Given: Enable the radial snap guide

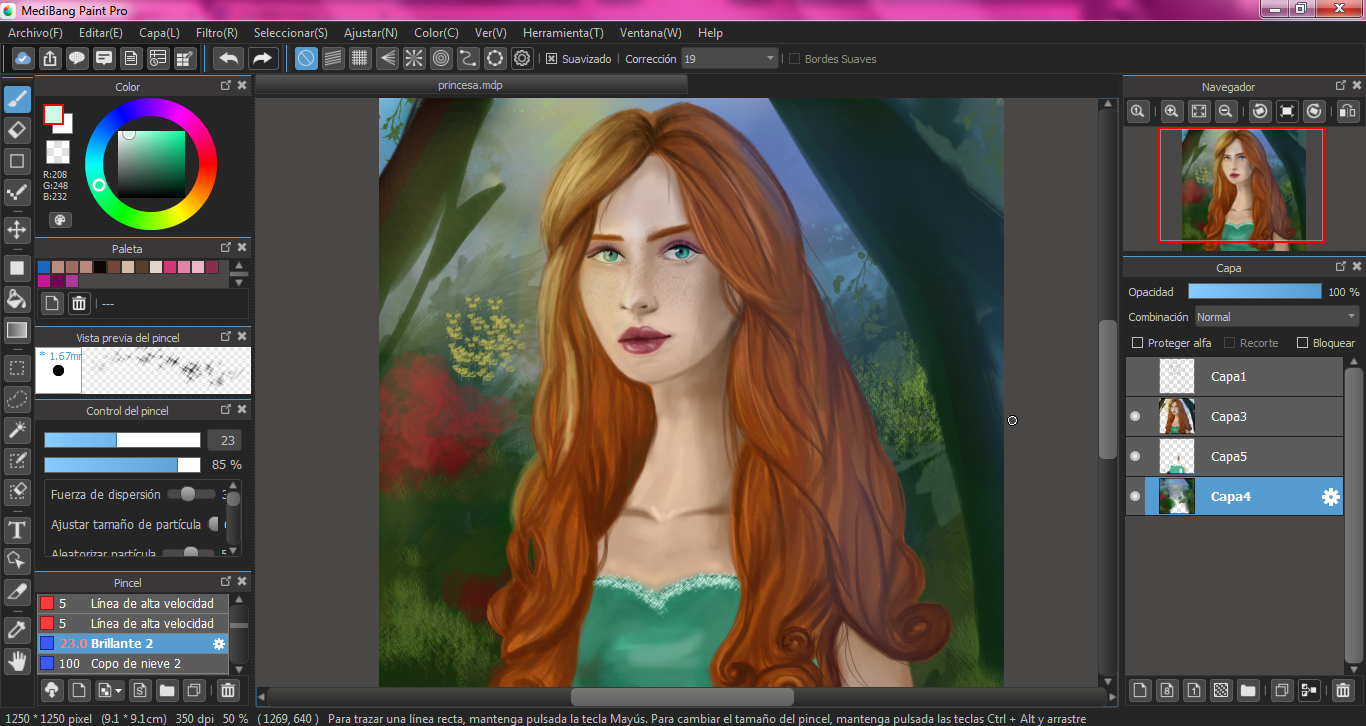Looking at the screenshot, I should [414, 58].
